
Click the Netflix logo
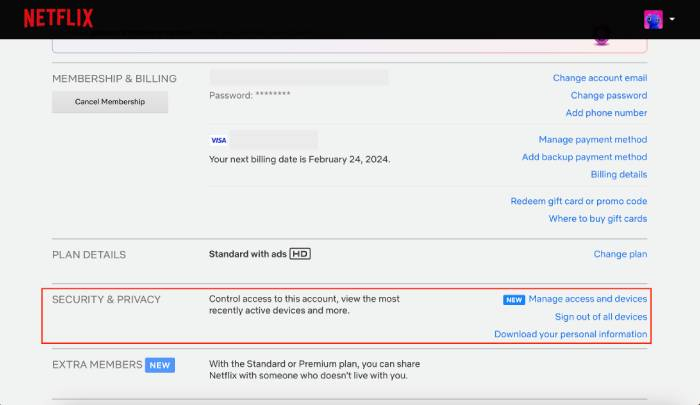(x=58, y=18)
